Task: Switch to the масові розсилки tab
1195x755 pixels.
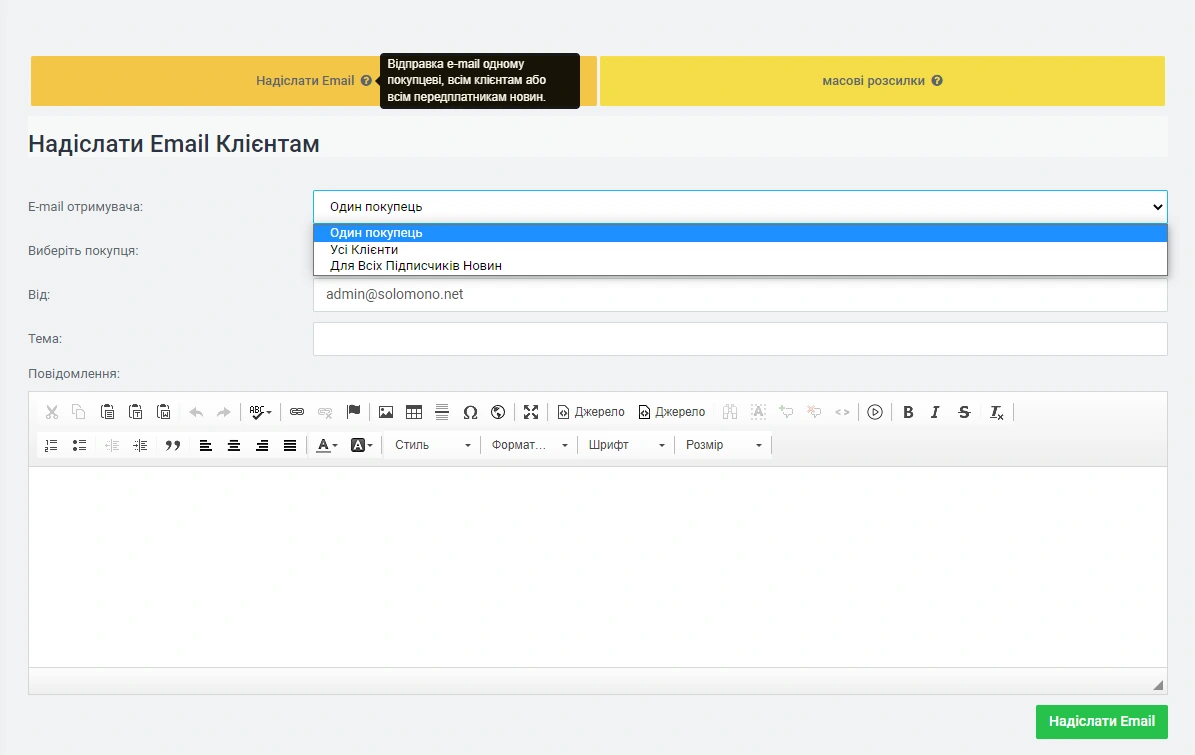Action: click(882, 81)
